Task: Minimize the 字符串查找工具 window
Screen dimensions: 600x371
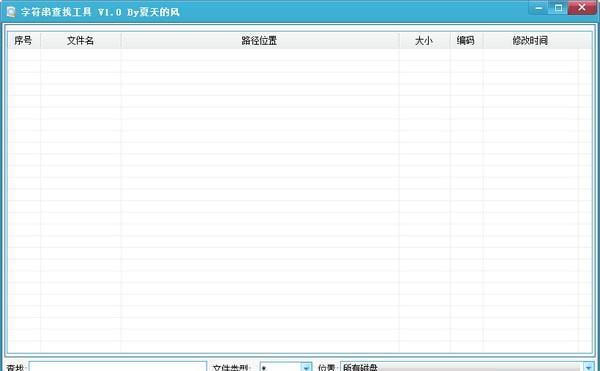Action: [538, 8]
